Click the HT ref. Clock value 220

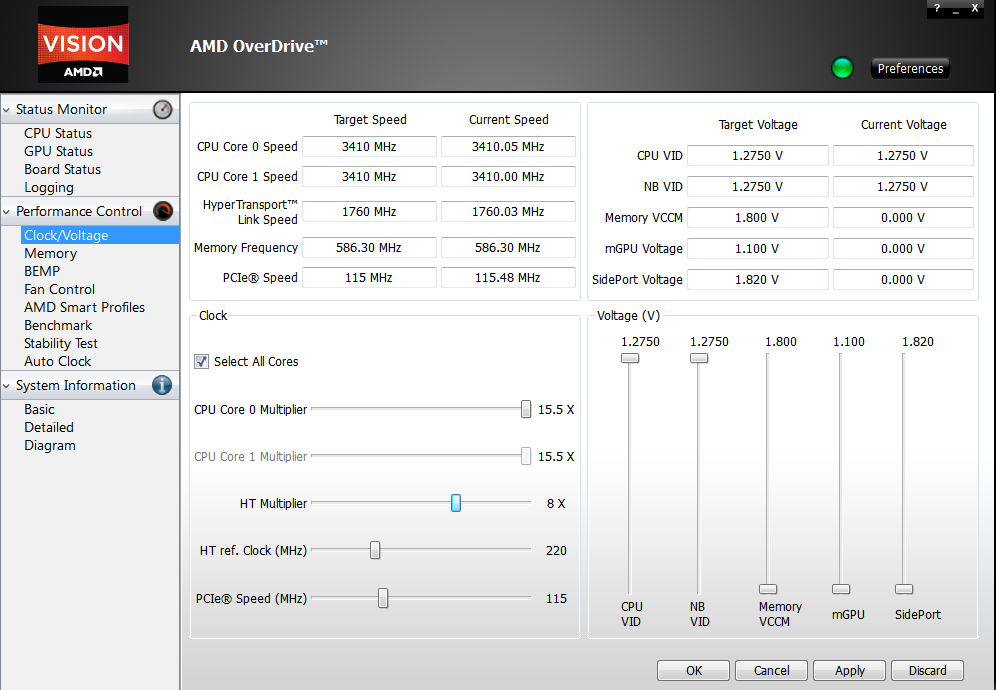coord(556,551)
